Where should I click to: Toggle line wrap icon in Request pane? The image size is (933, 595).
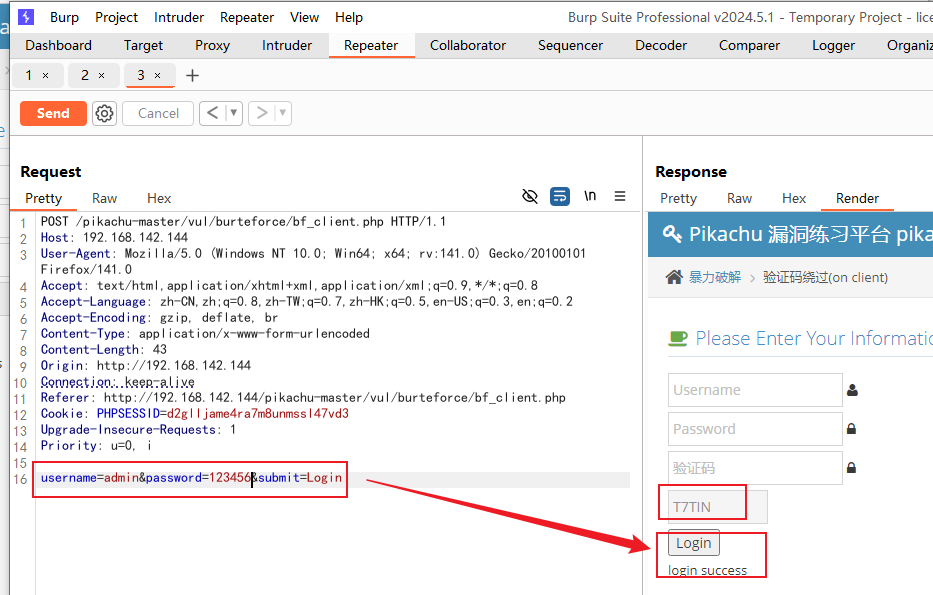[560, 196]
